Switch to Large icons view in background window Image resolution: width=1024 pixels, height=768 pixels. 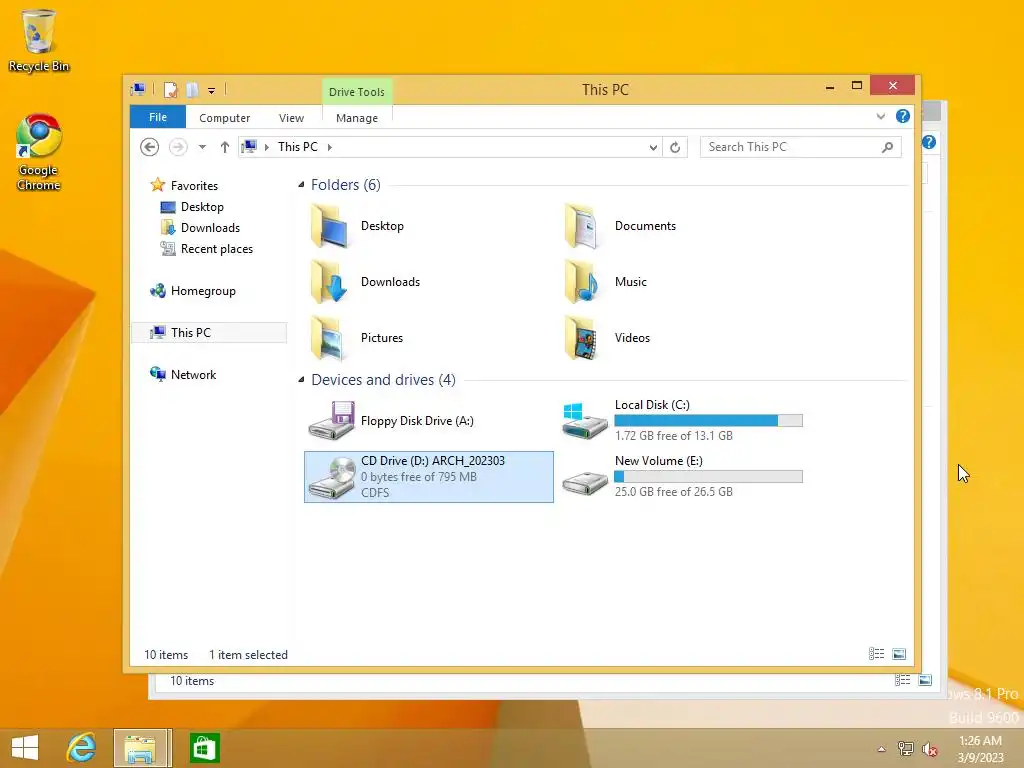pos(925,680)
